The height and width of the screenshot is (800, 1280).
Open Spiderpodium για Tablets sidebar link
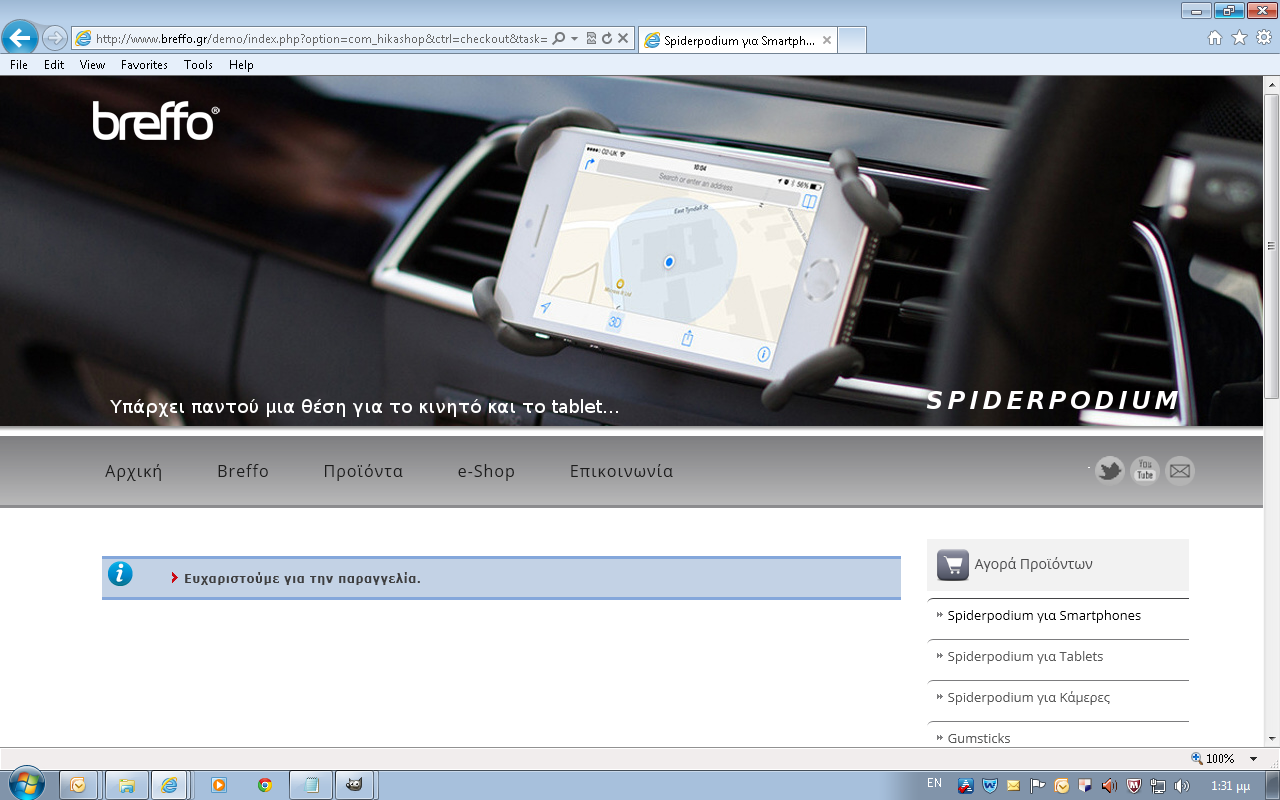point(1025,657)
